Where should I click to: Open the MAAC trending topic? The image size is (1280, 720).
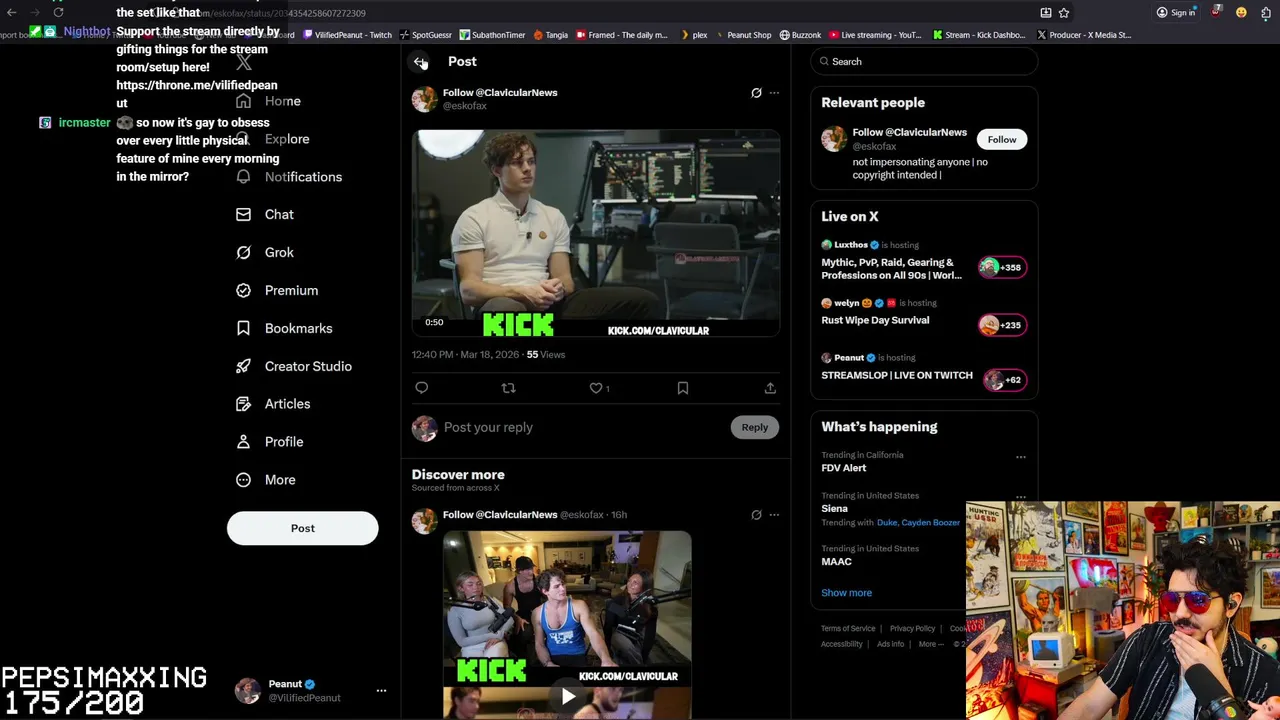point(836,562)
